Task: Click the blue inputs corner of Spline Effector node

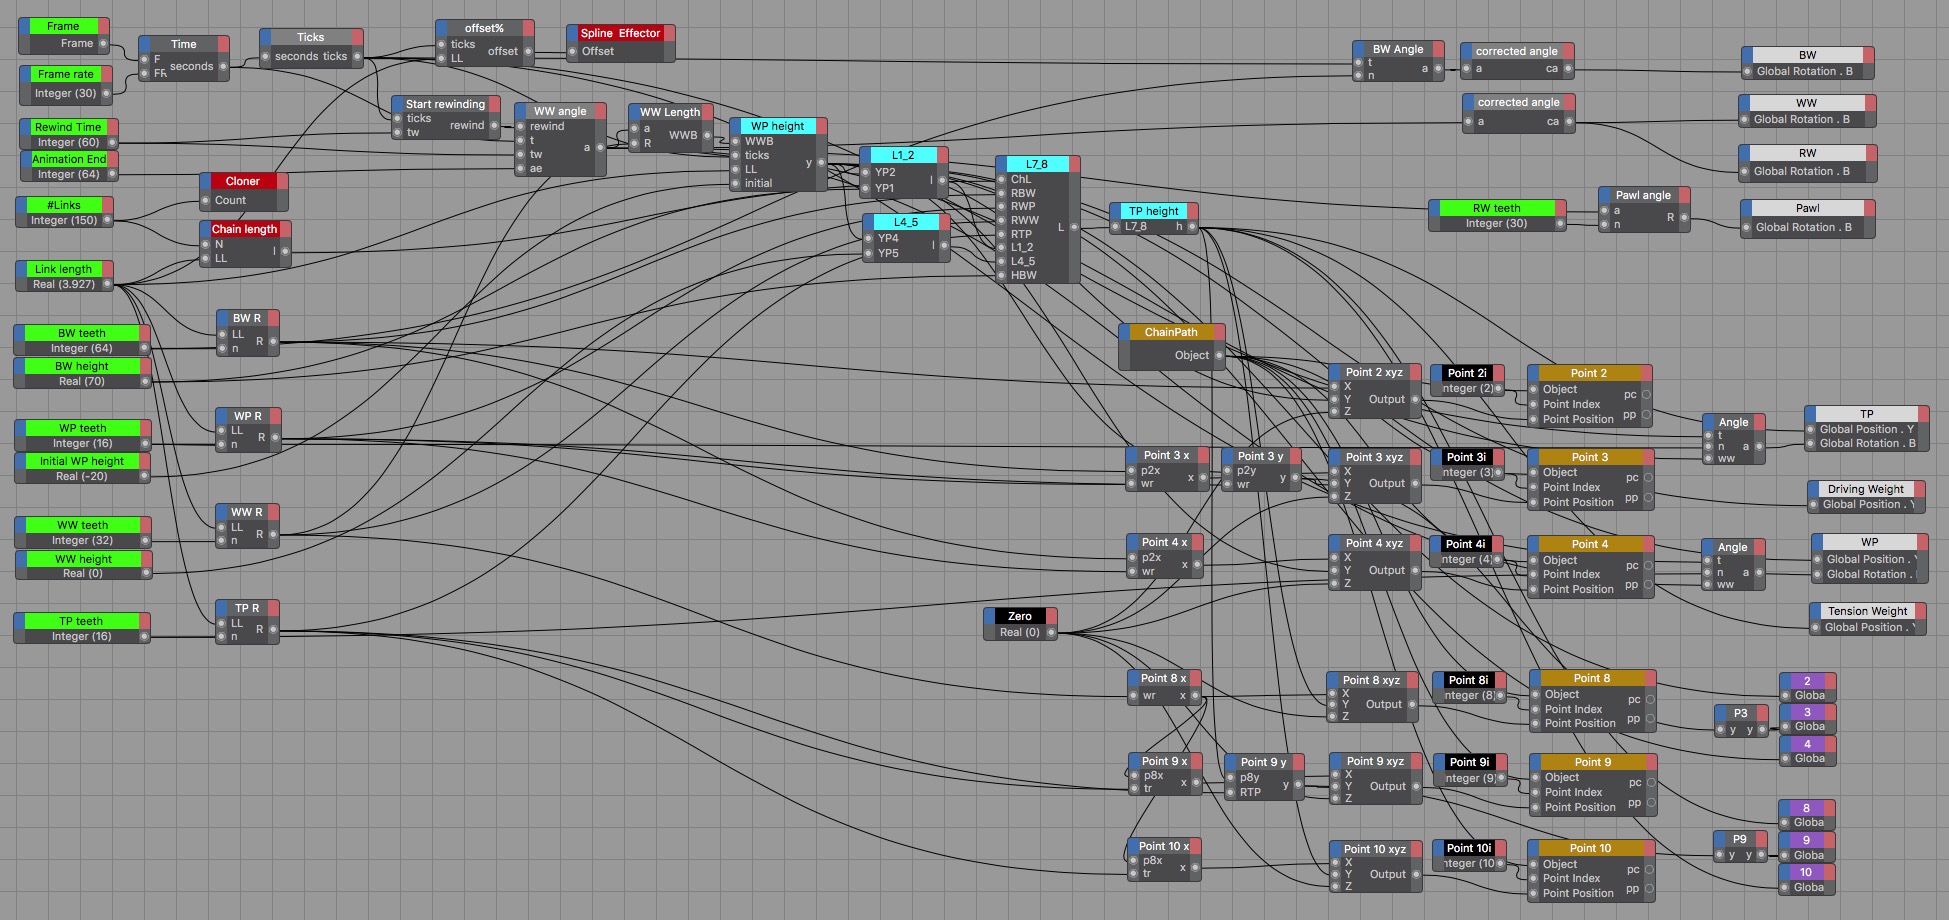Action: [x=572, y=33]
